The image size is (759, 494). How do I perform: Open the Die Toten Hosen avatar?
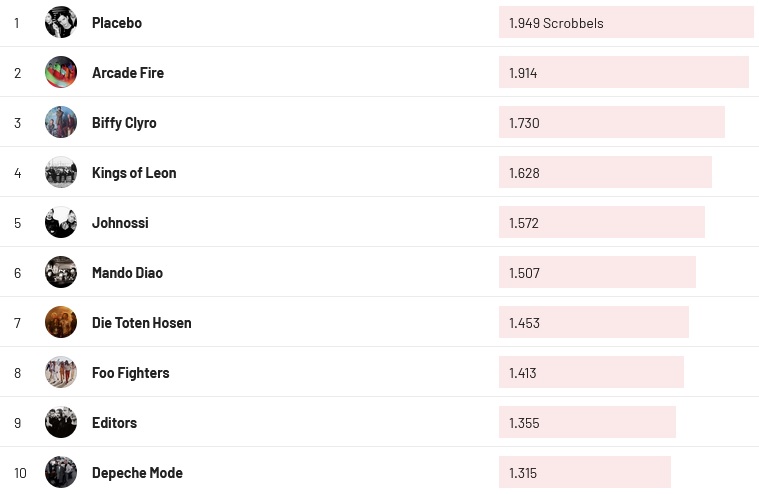pyautogui.click(x=61, y=322)
